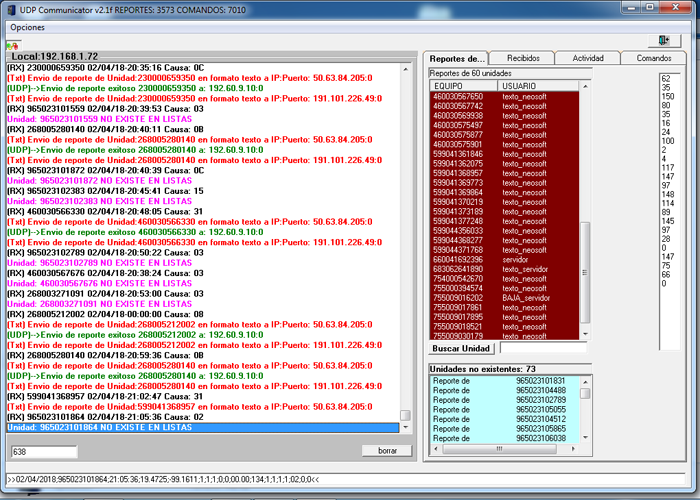Open the Opciones menu
The image size is (700, 500).
[x=28, y=27]
